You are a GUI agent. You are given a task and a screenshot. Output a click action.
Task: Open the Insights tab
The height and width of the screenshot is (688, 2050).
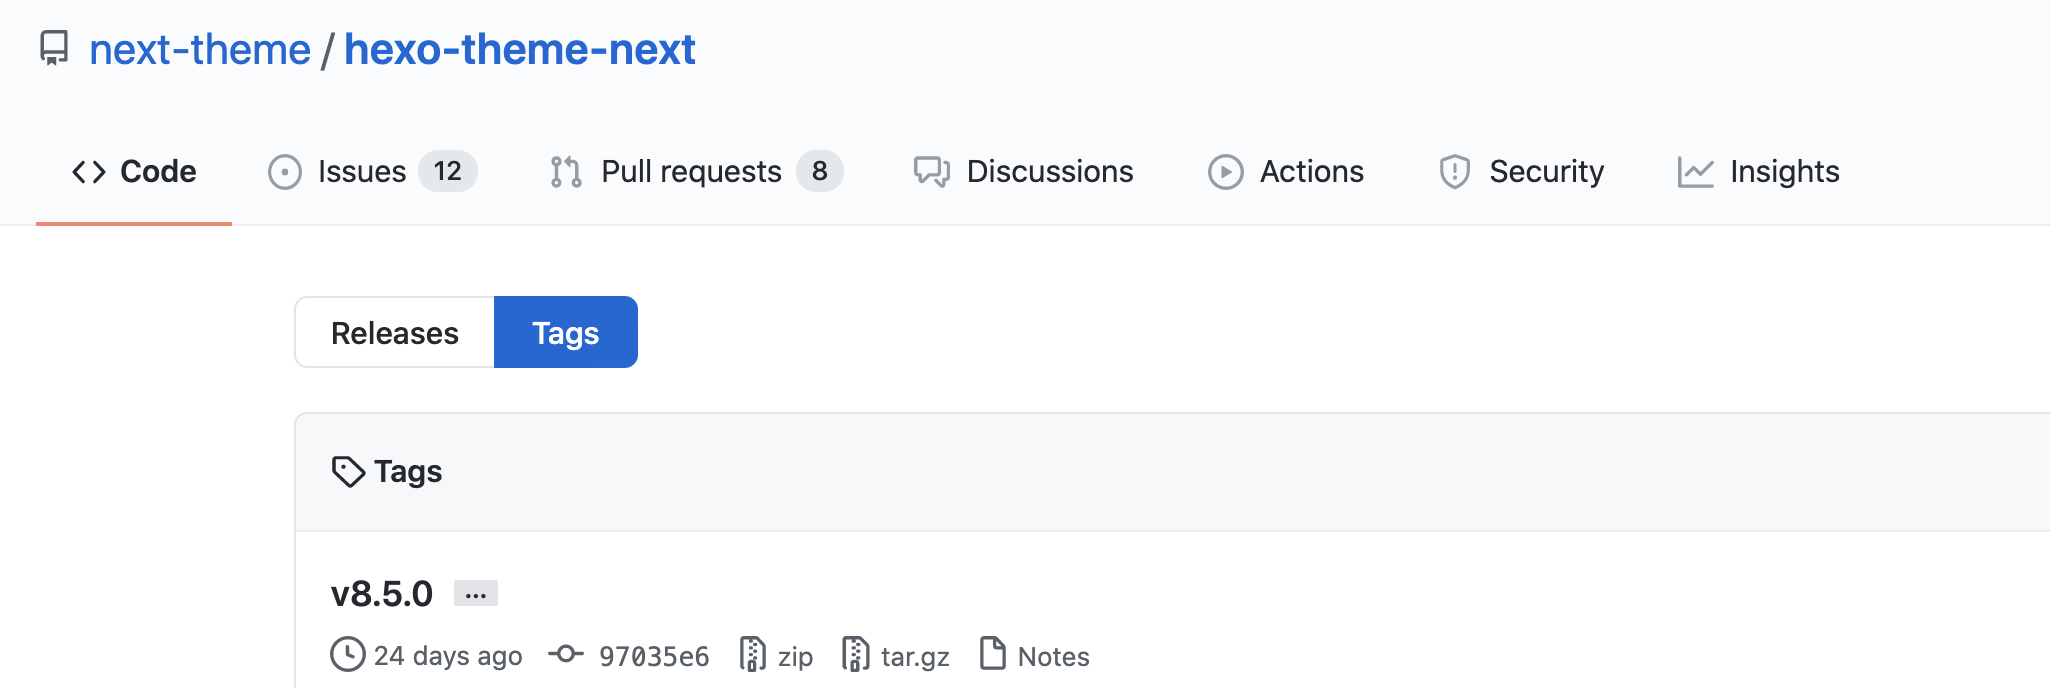click(x=1784, y=172)
